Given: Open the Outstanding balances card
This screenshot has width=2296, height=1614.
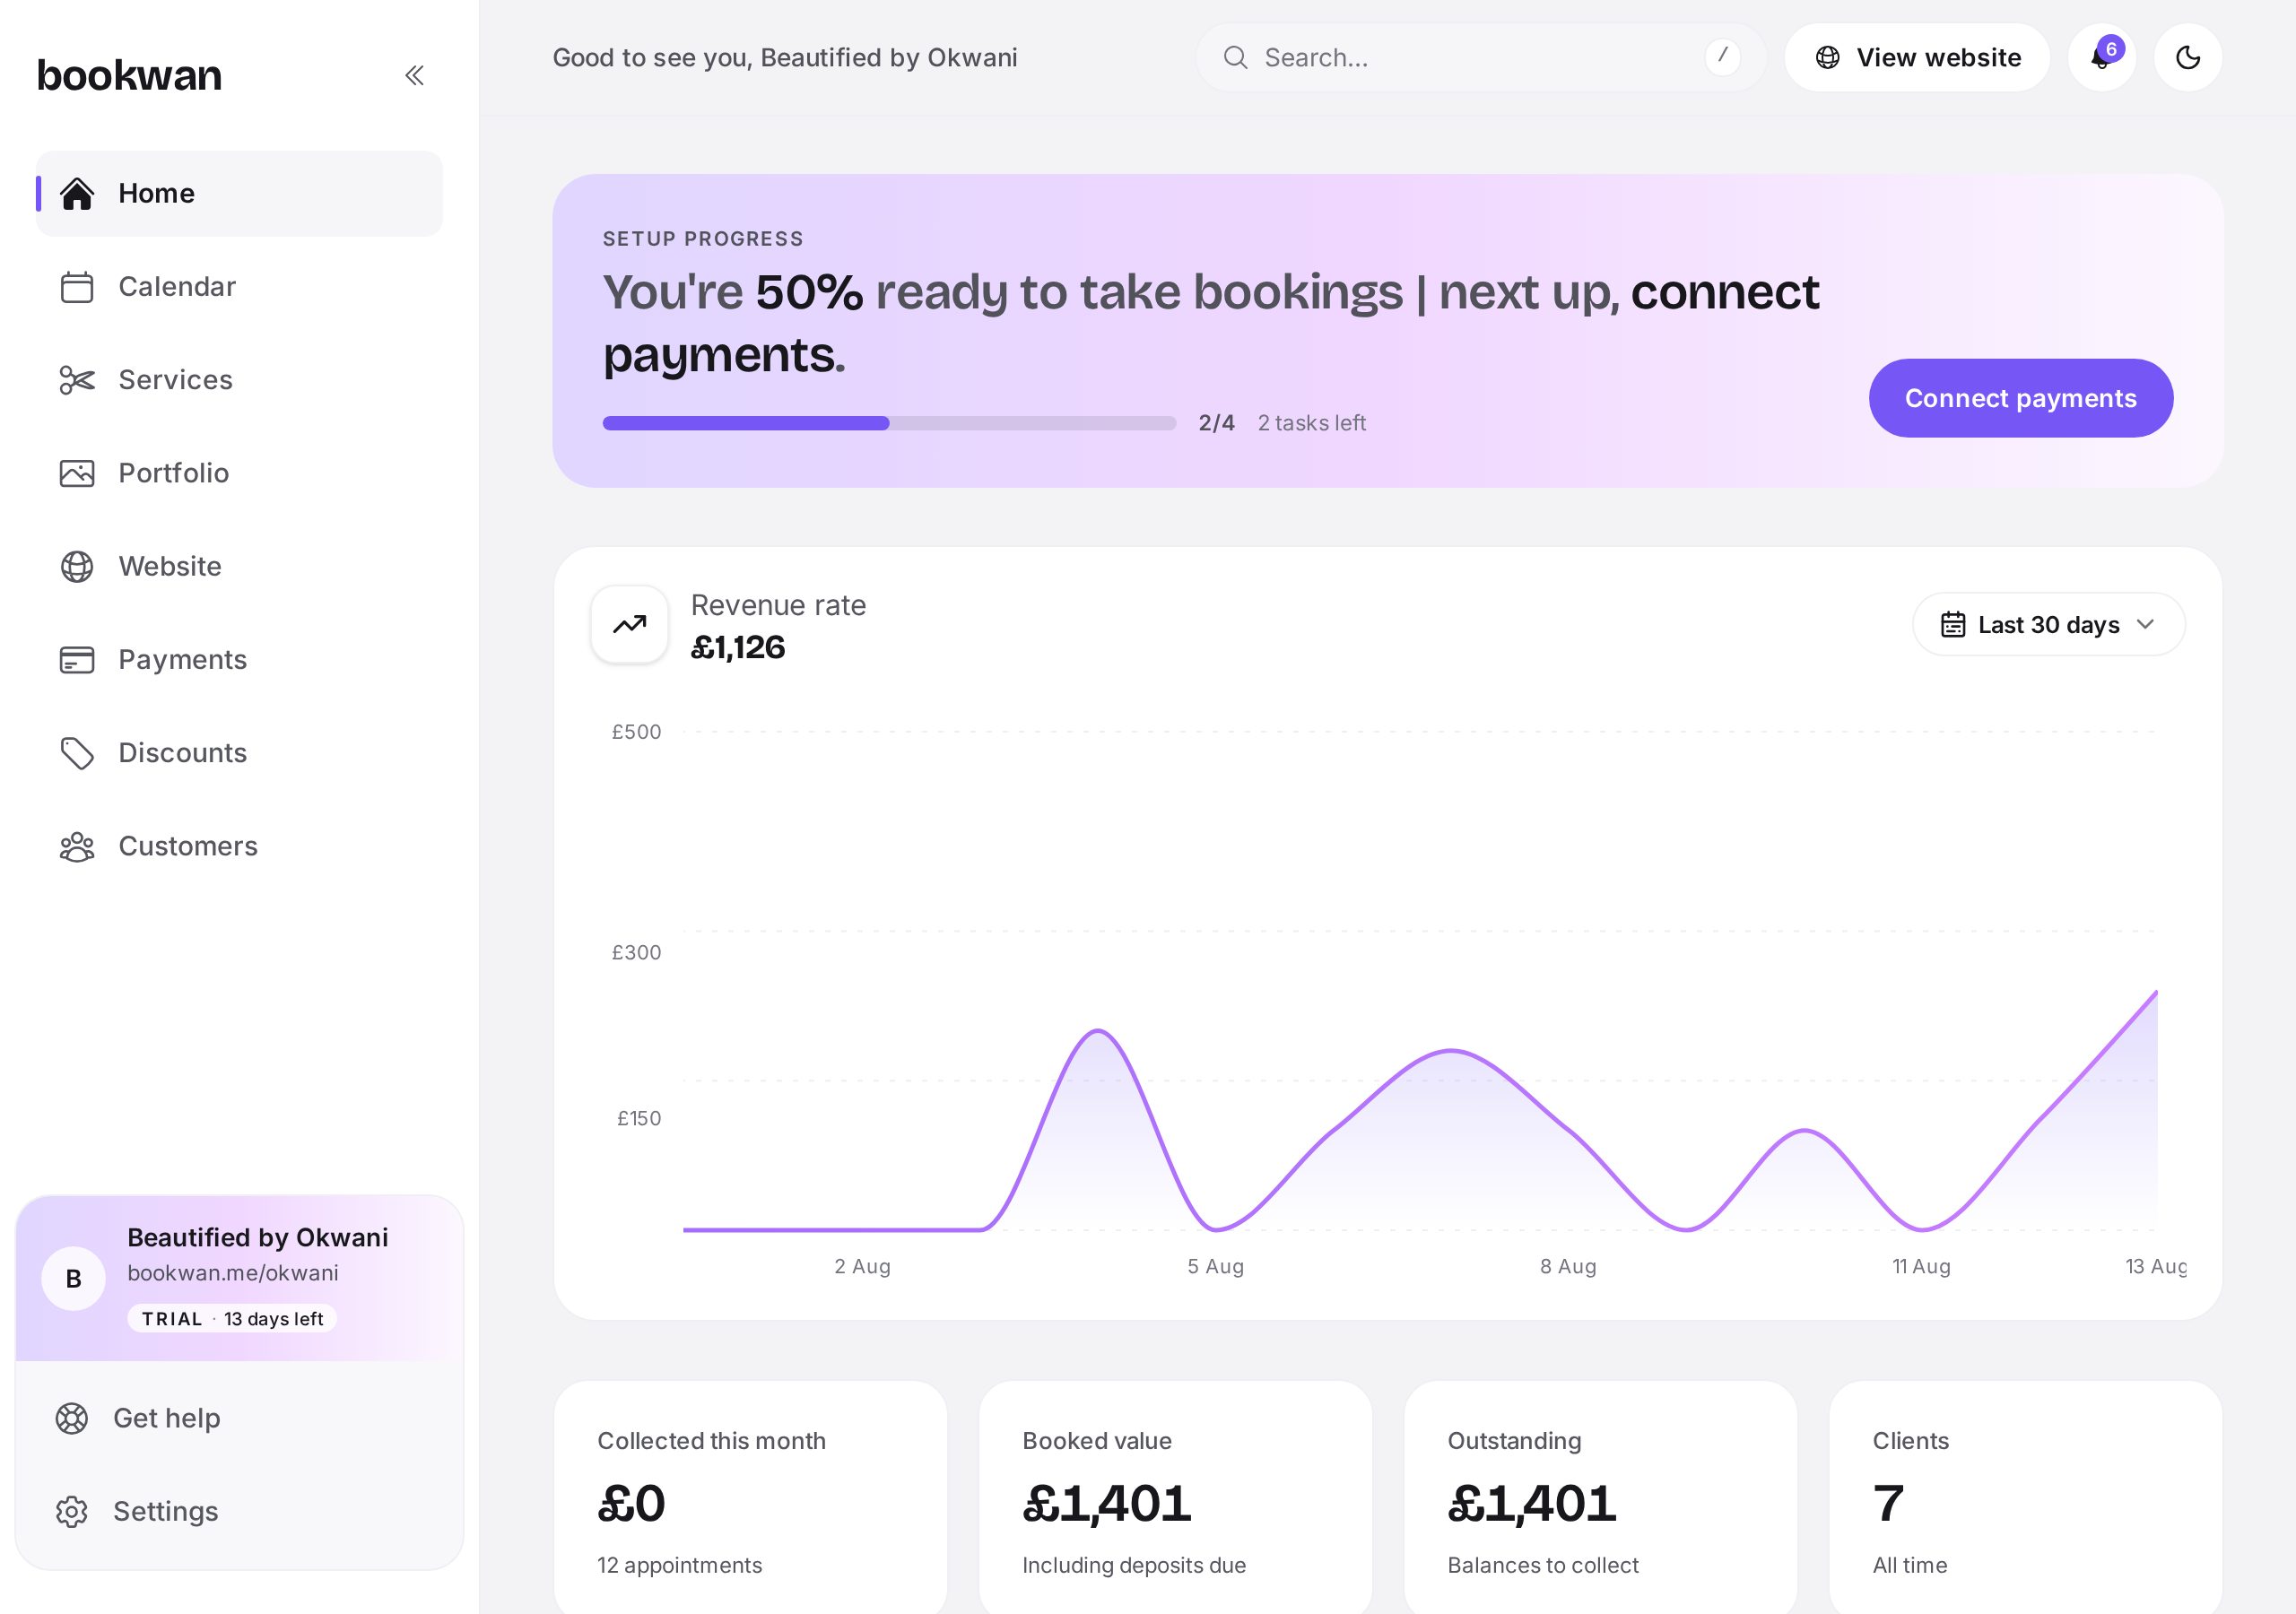Looking at the screenshot, I should point(1600,1497).
